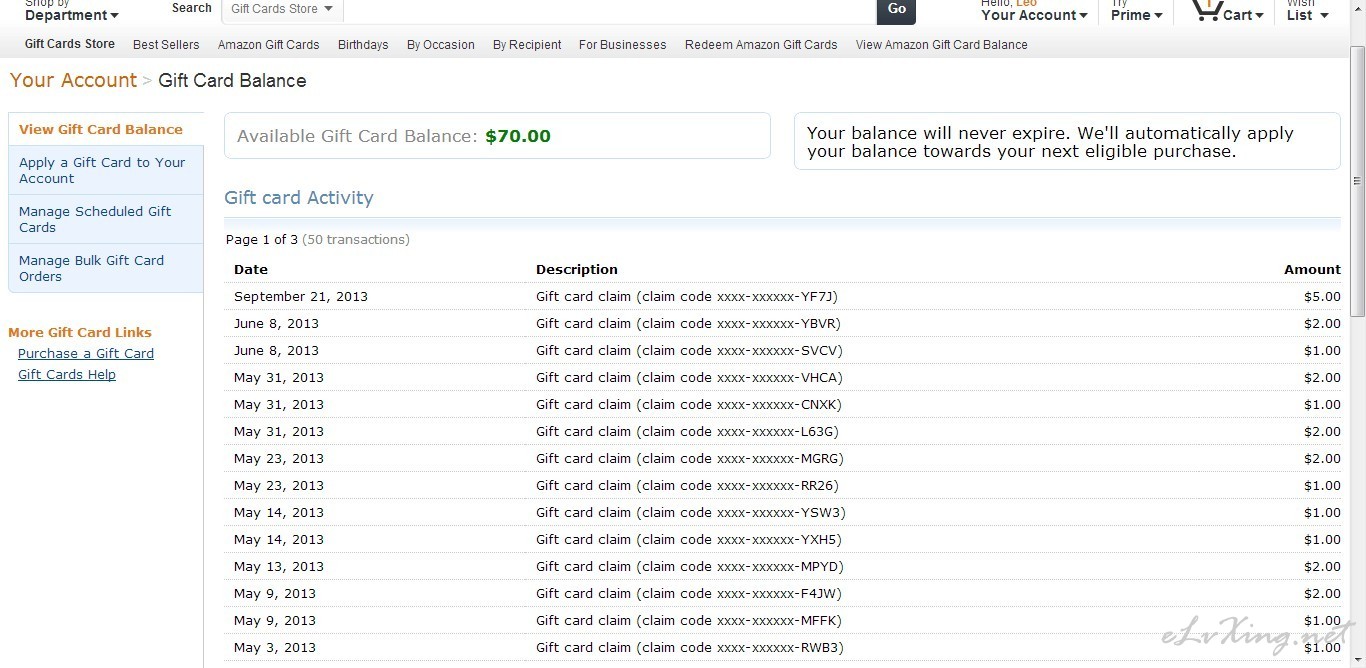Open the By Occasion navigation item
1366x668 pixels.
coord(441,45)
